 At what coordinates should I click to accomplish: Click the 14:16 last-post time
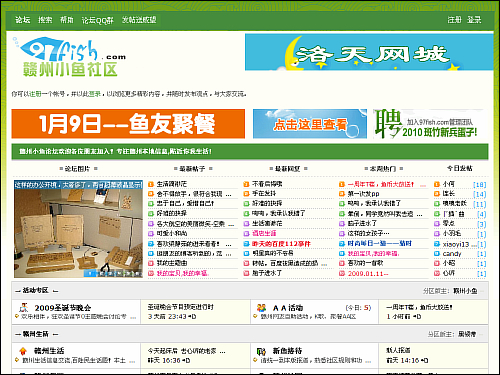point(410,360)
